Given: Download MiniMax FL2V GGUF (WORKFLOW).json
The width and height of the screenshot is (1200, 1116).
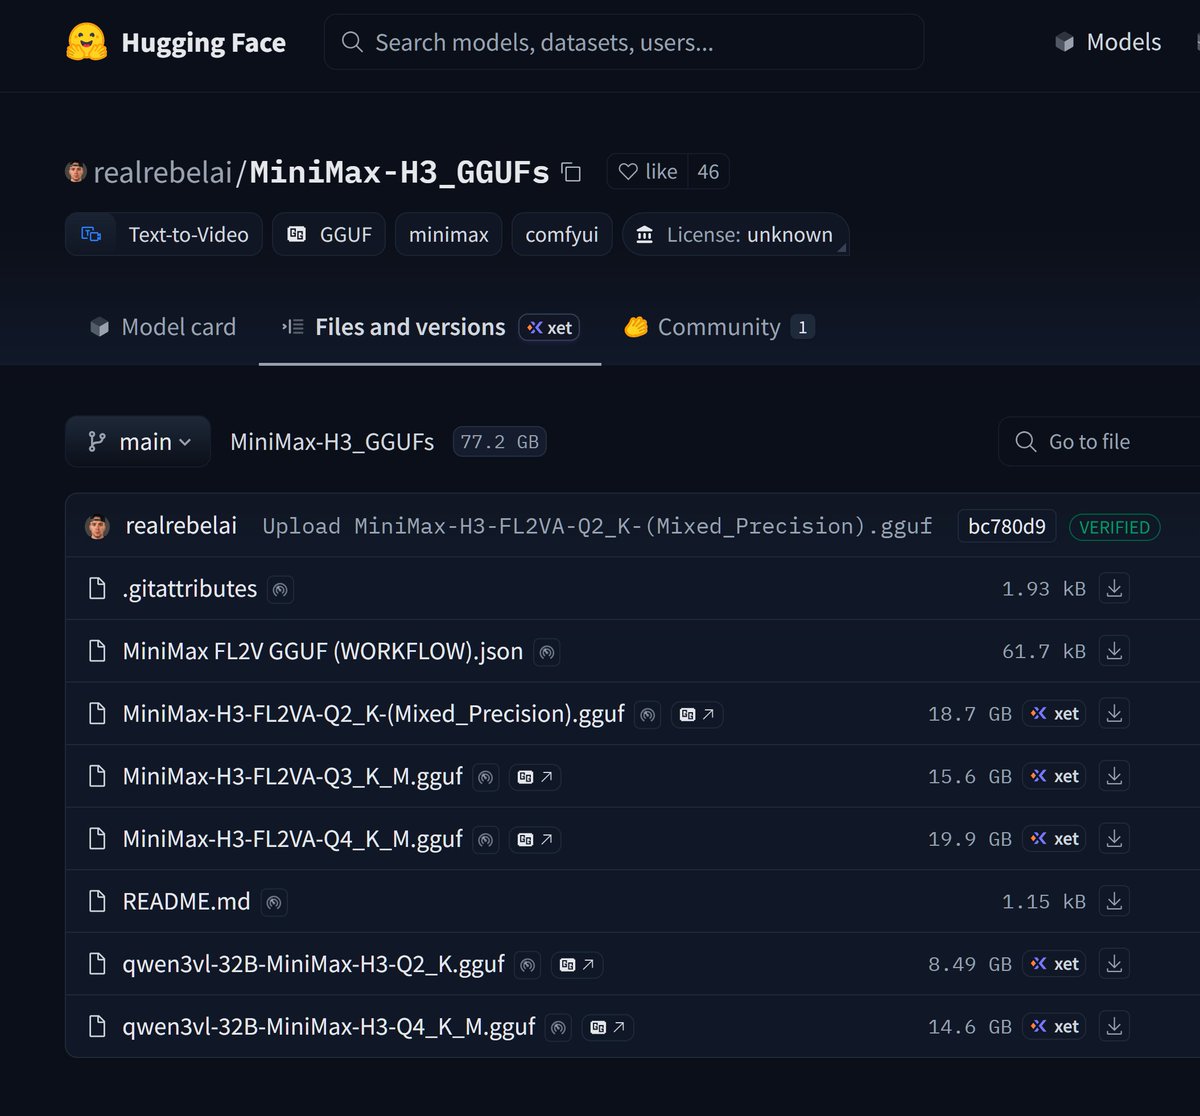Looking at the screenshot, I should coord(1114,652).
